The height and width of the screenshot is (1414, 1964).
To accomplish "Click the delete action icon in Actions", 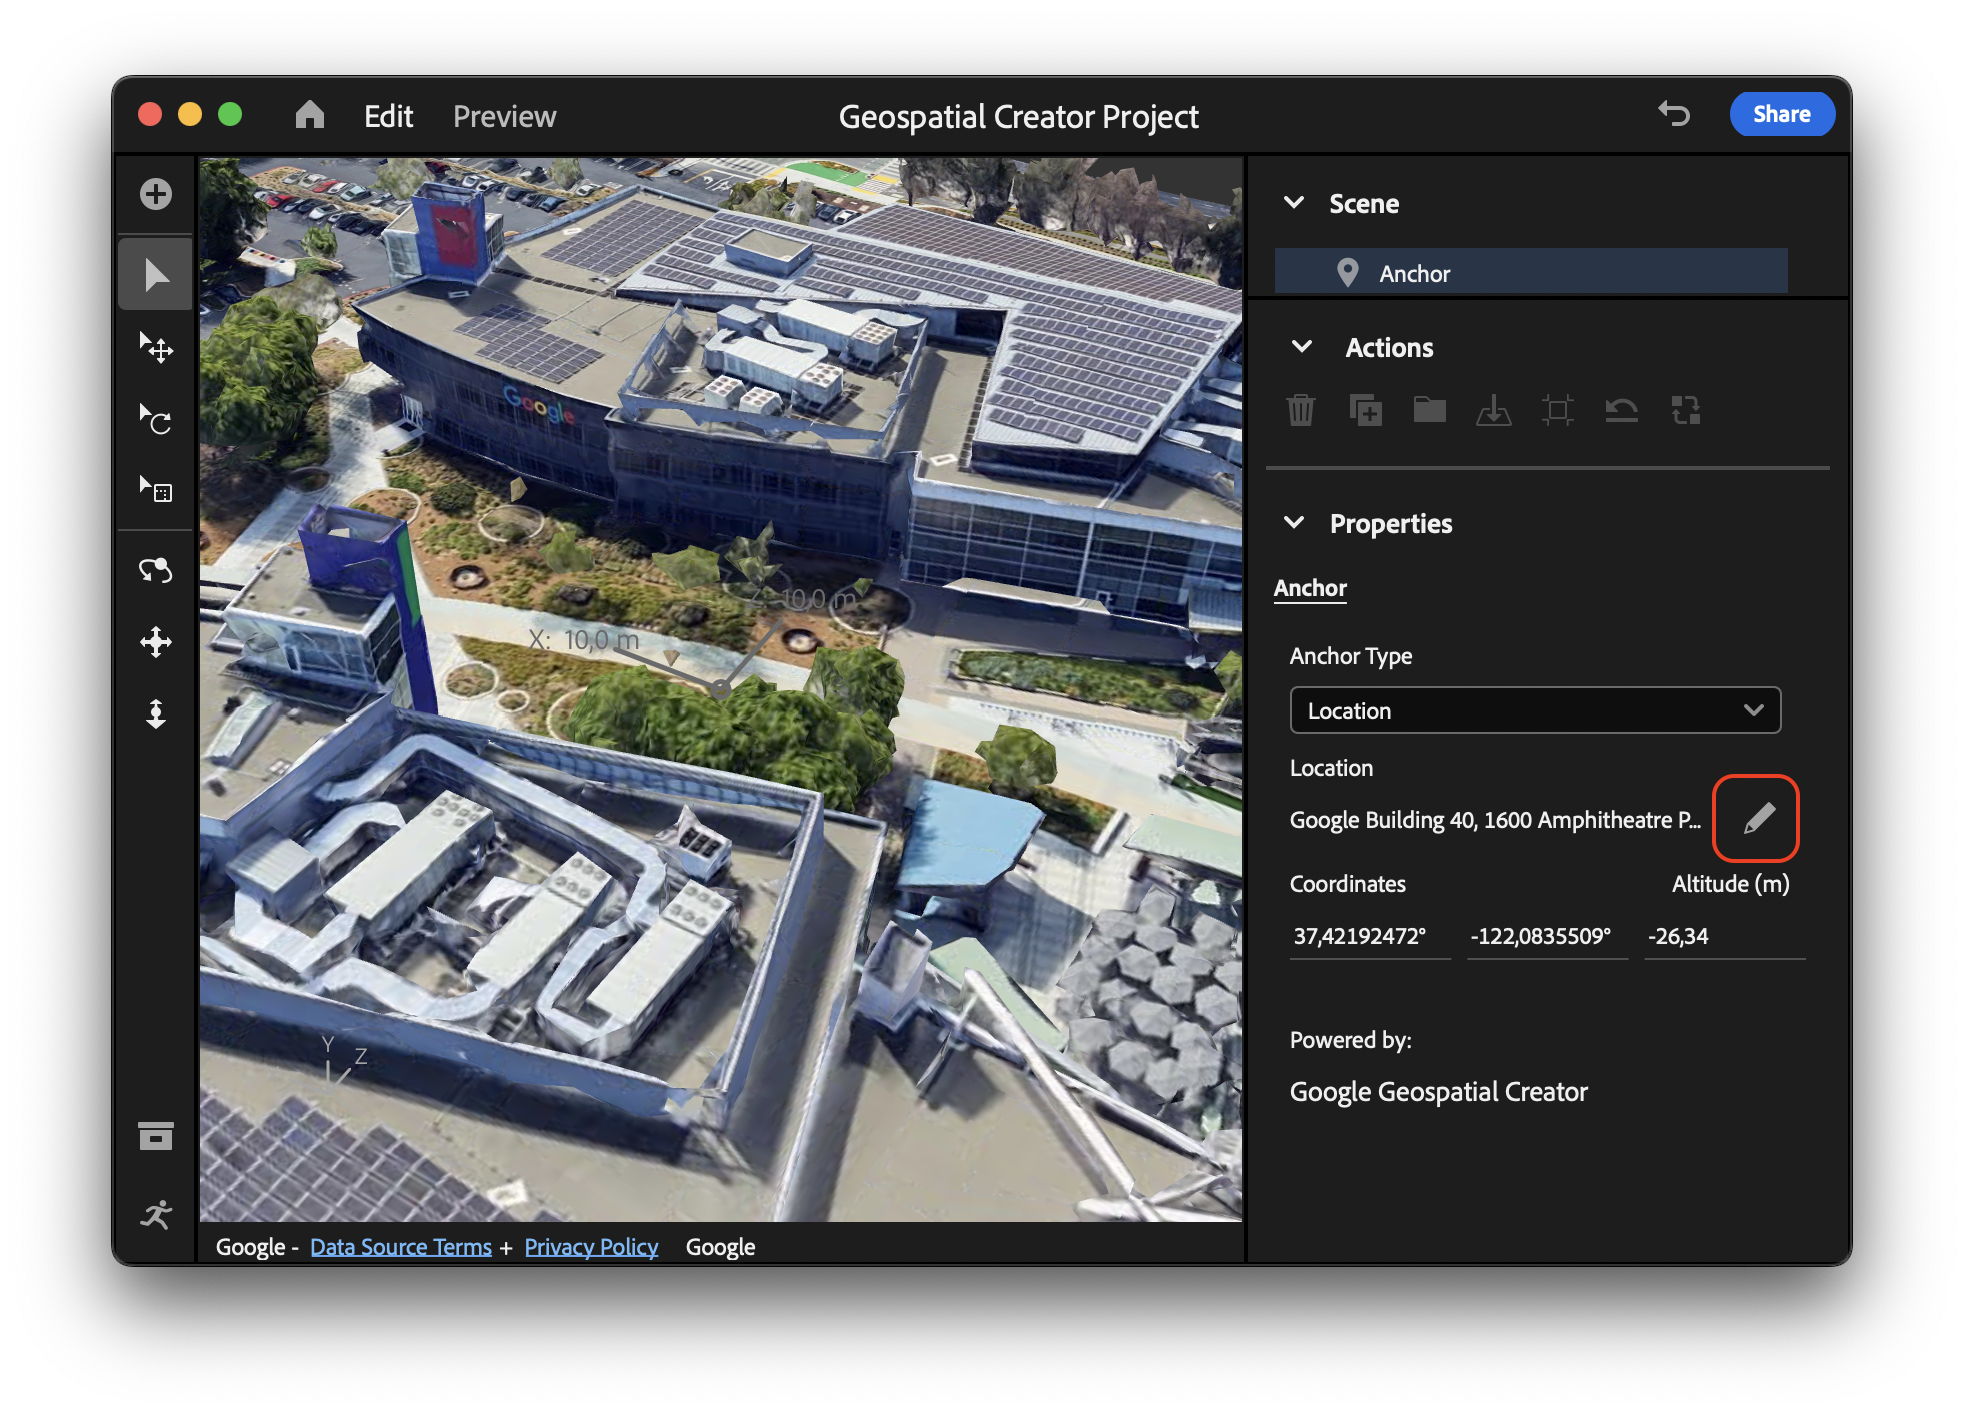I will point(1307,409).
